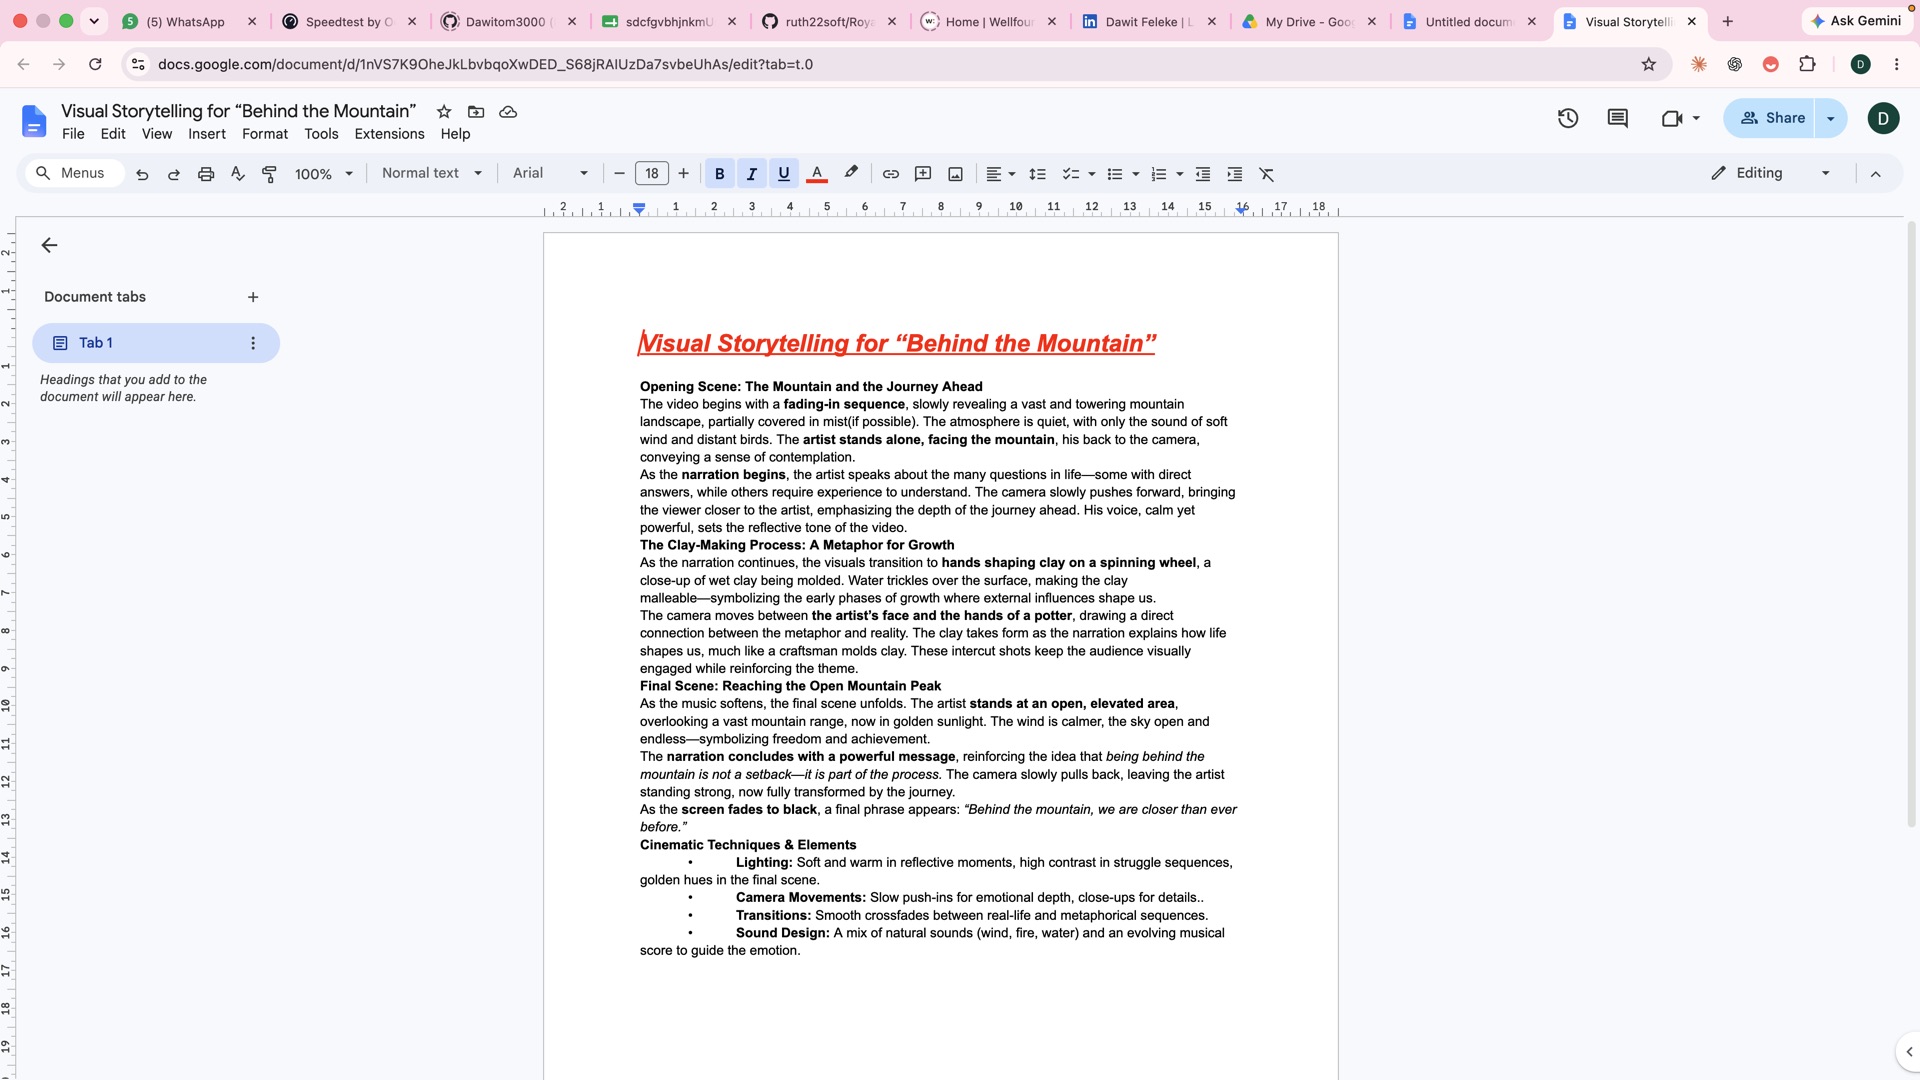Apply a numbered list
The height and width of the screenshot is (1080, 1920).
[1159, 174]
